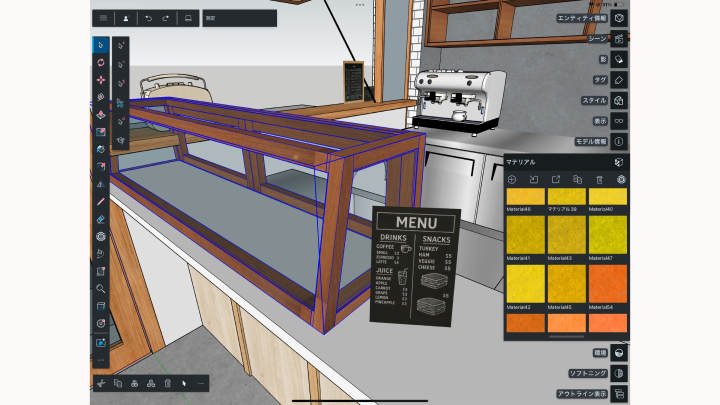Open the hamburger main menu
Screen dimensions: 720x405
click(x=103, y=18)
